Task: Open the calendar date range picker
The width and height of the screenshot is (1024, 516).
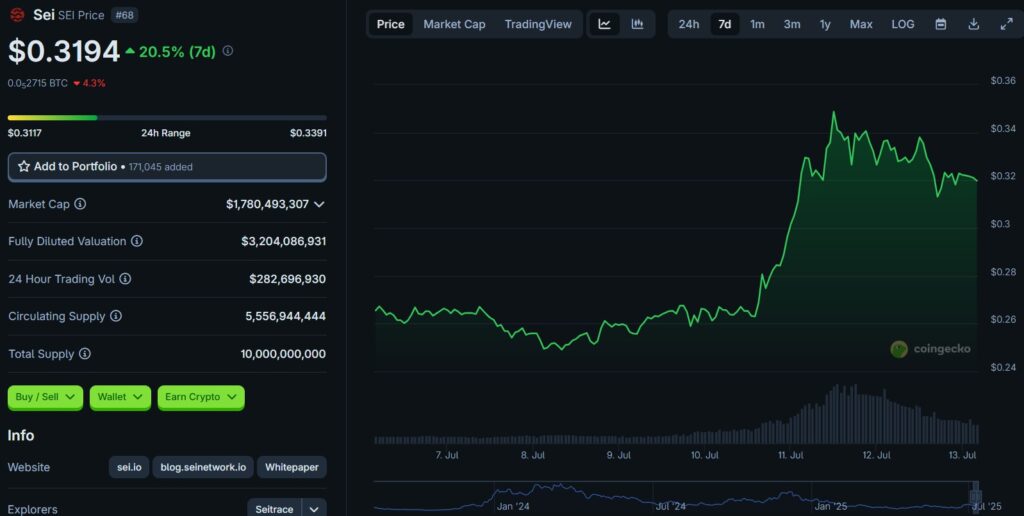Action: click(940, 24)
